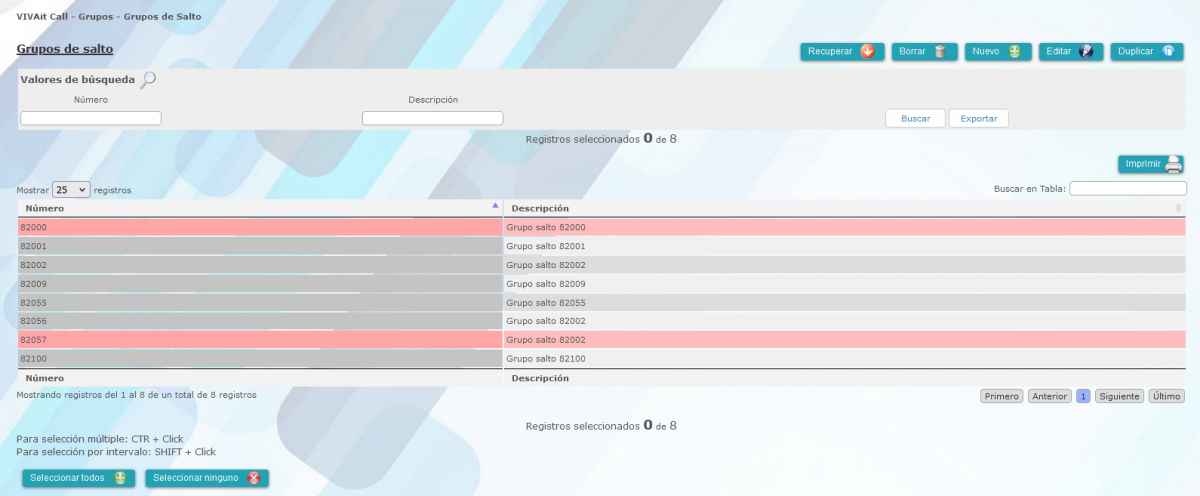Screen dimensions: 1200x496
Task: Go to Siguiente page
Action: [1119, 396]
